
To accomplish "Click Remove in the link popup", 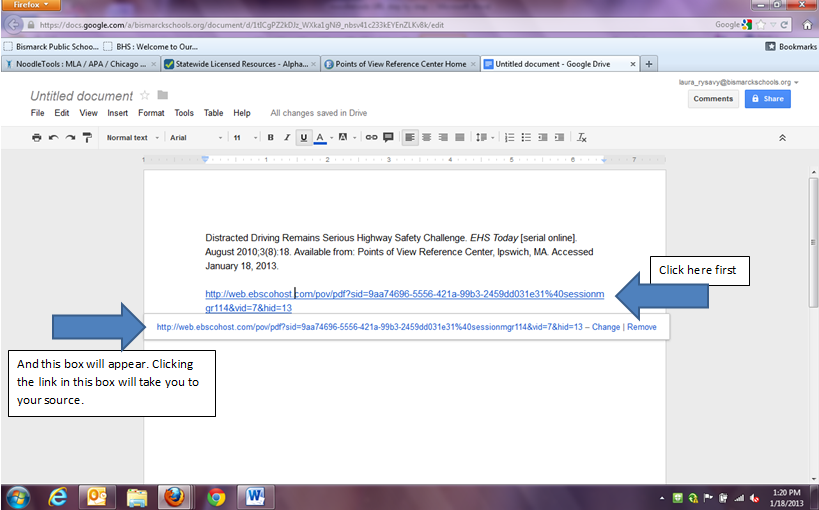I will 641,327.
